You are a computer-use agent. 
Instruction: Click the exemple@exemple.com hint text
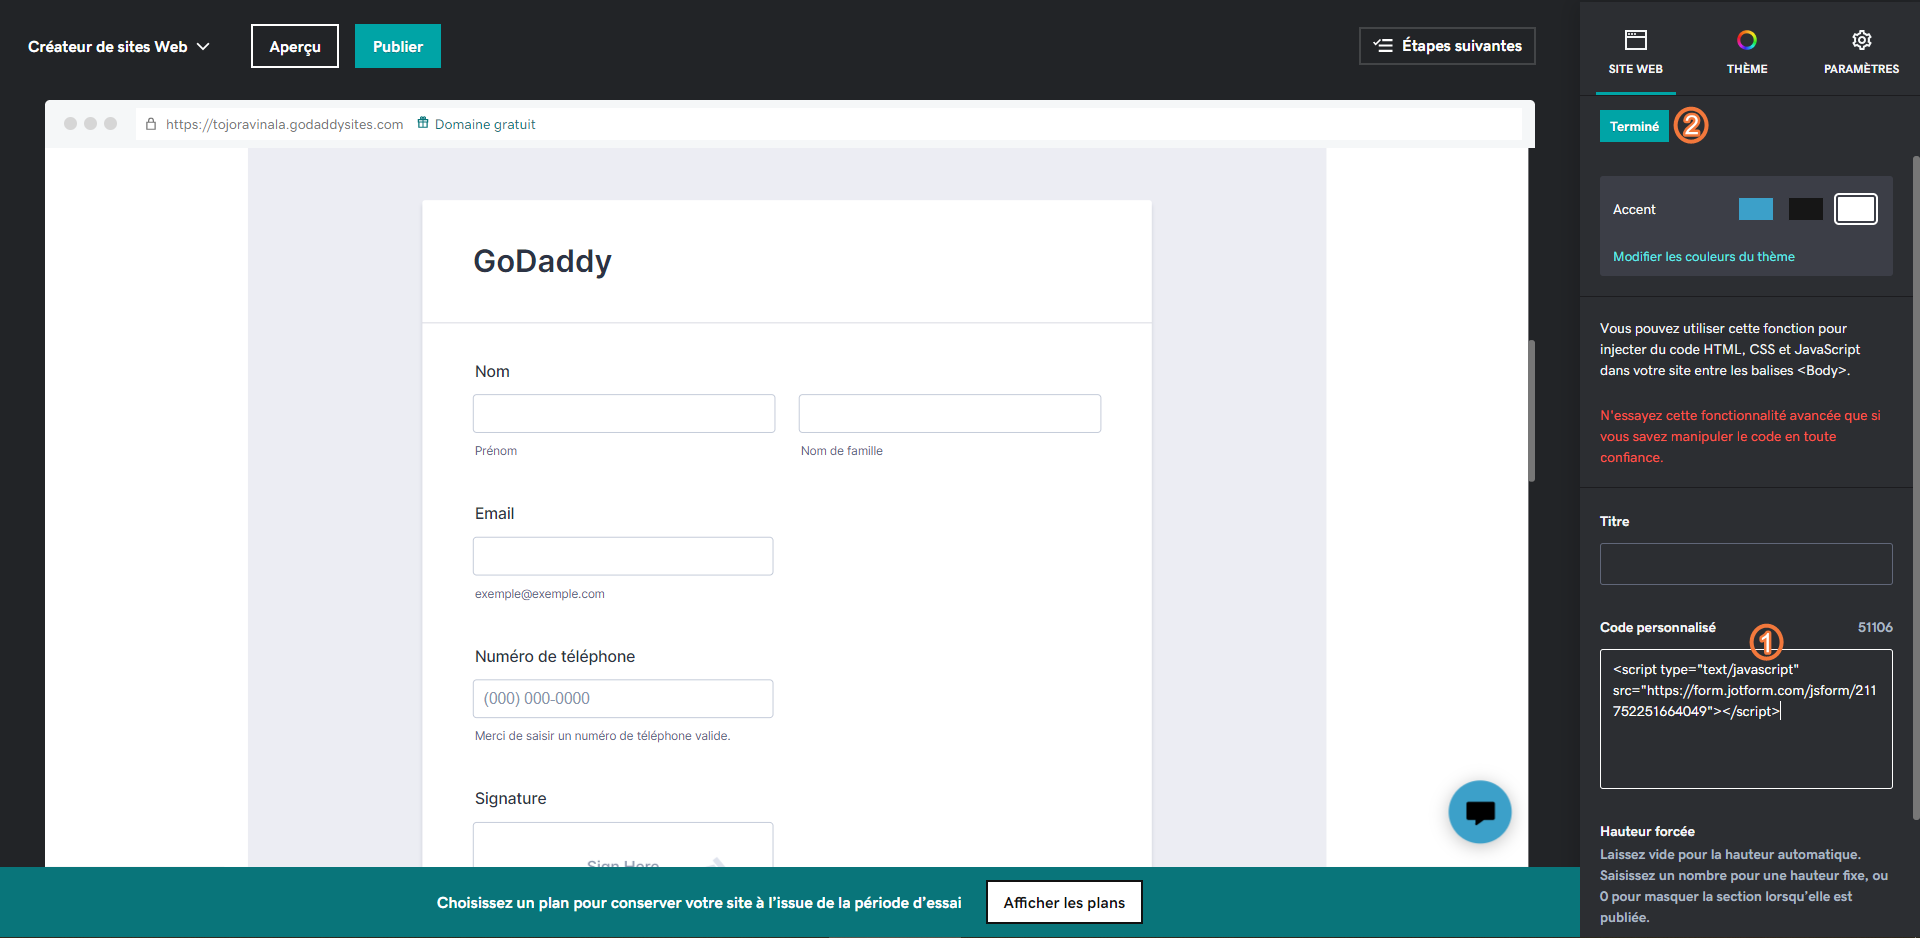tap(540, 594)
